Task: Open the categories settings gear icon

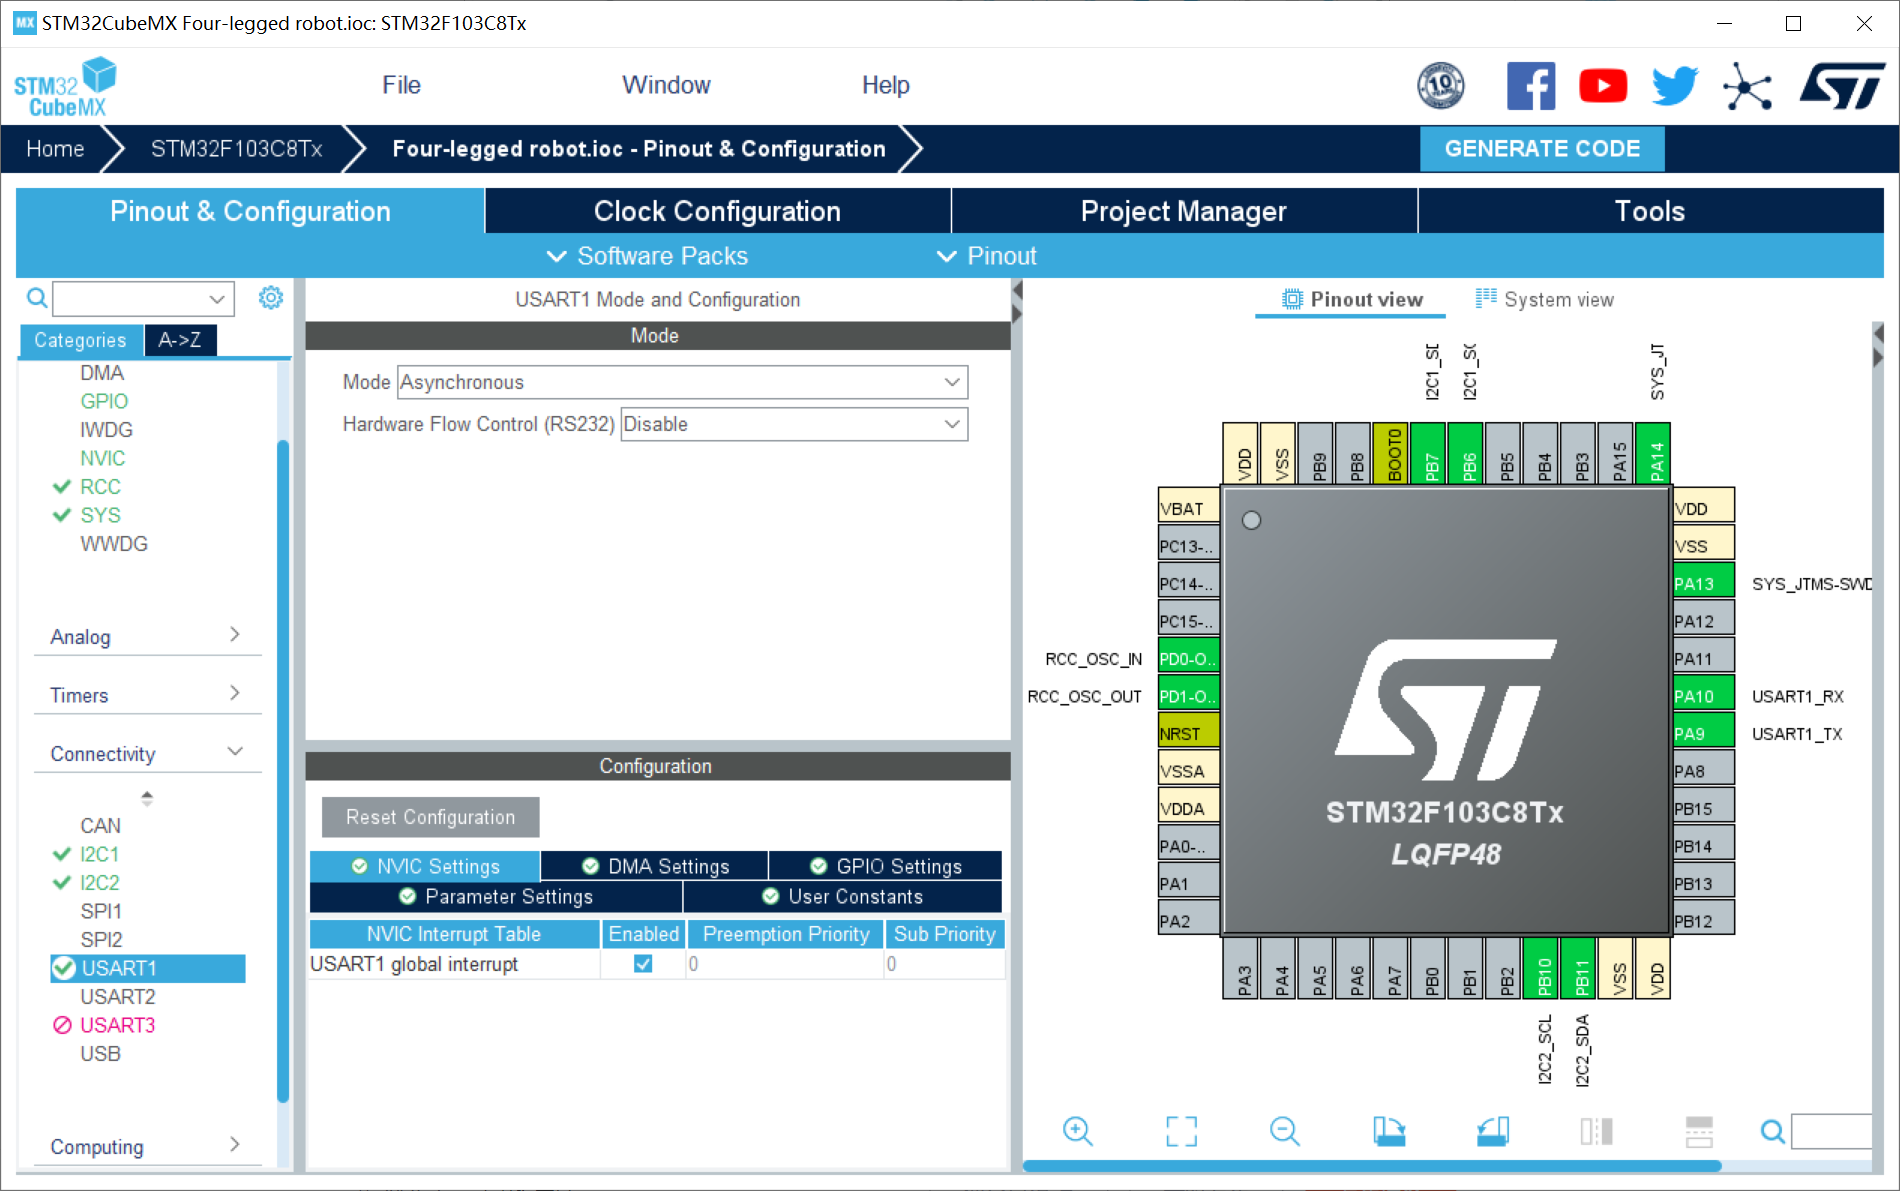Action: (x=271, y=298)
